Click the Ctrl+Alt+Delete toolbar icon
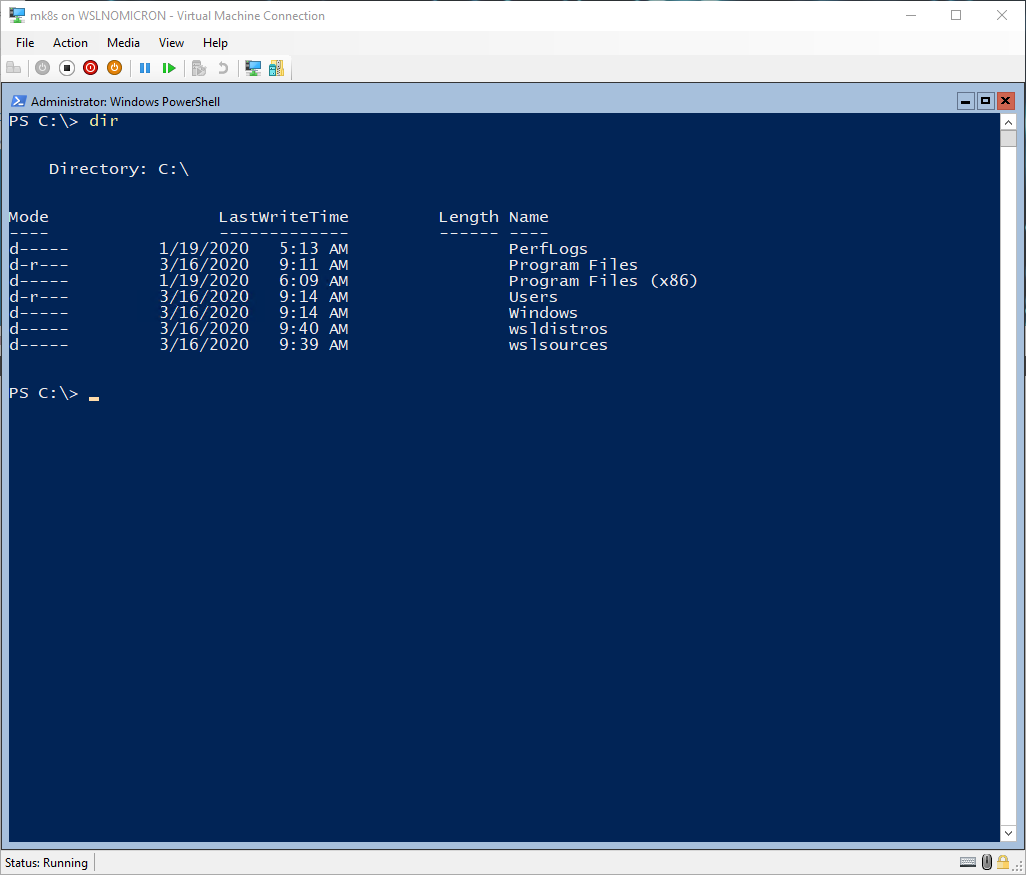This screenshot has width=1026, height=875. pyautogui.click(x=14, y=68)
